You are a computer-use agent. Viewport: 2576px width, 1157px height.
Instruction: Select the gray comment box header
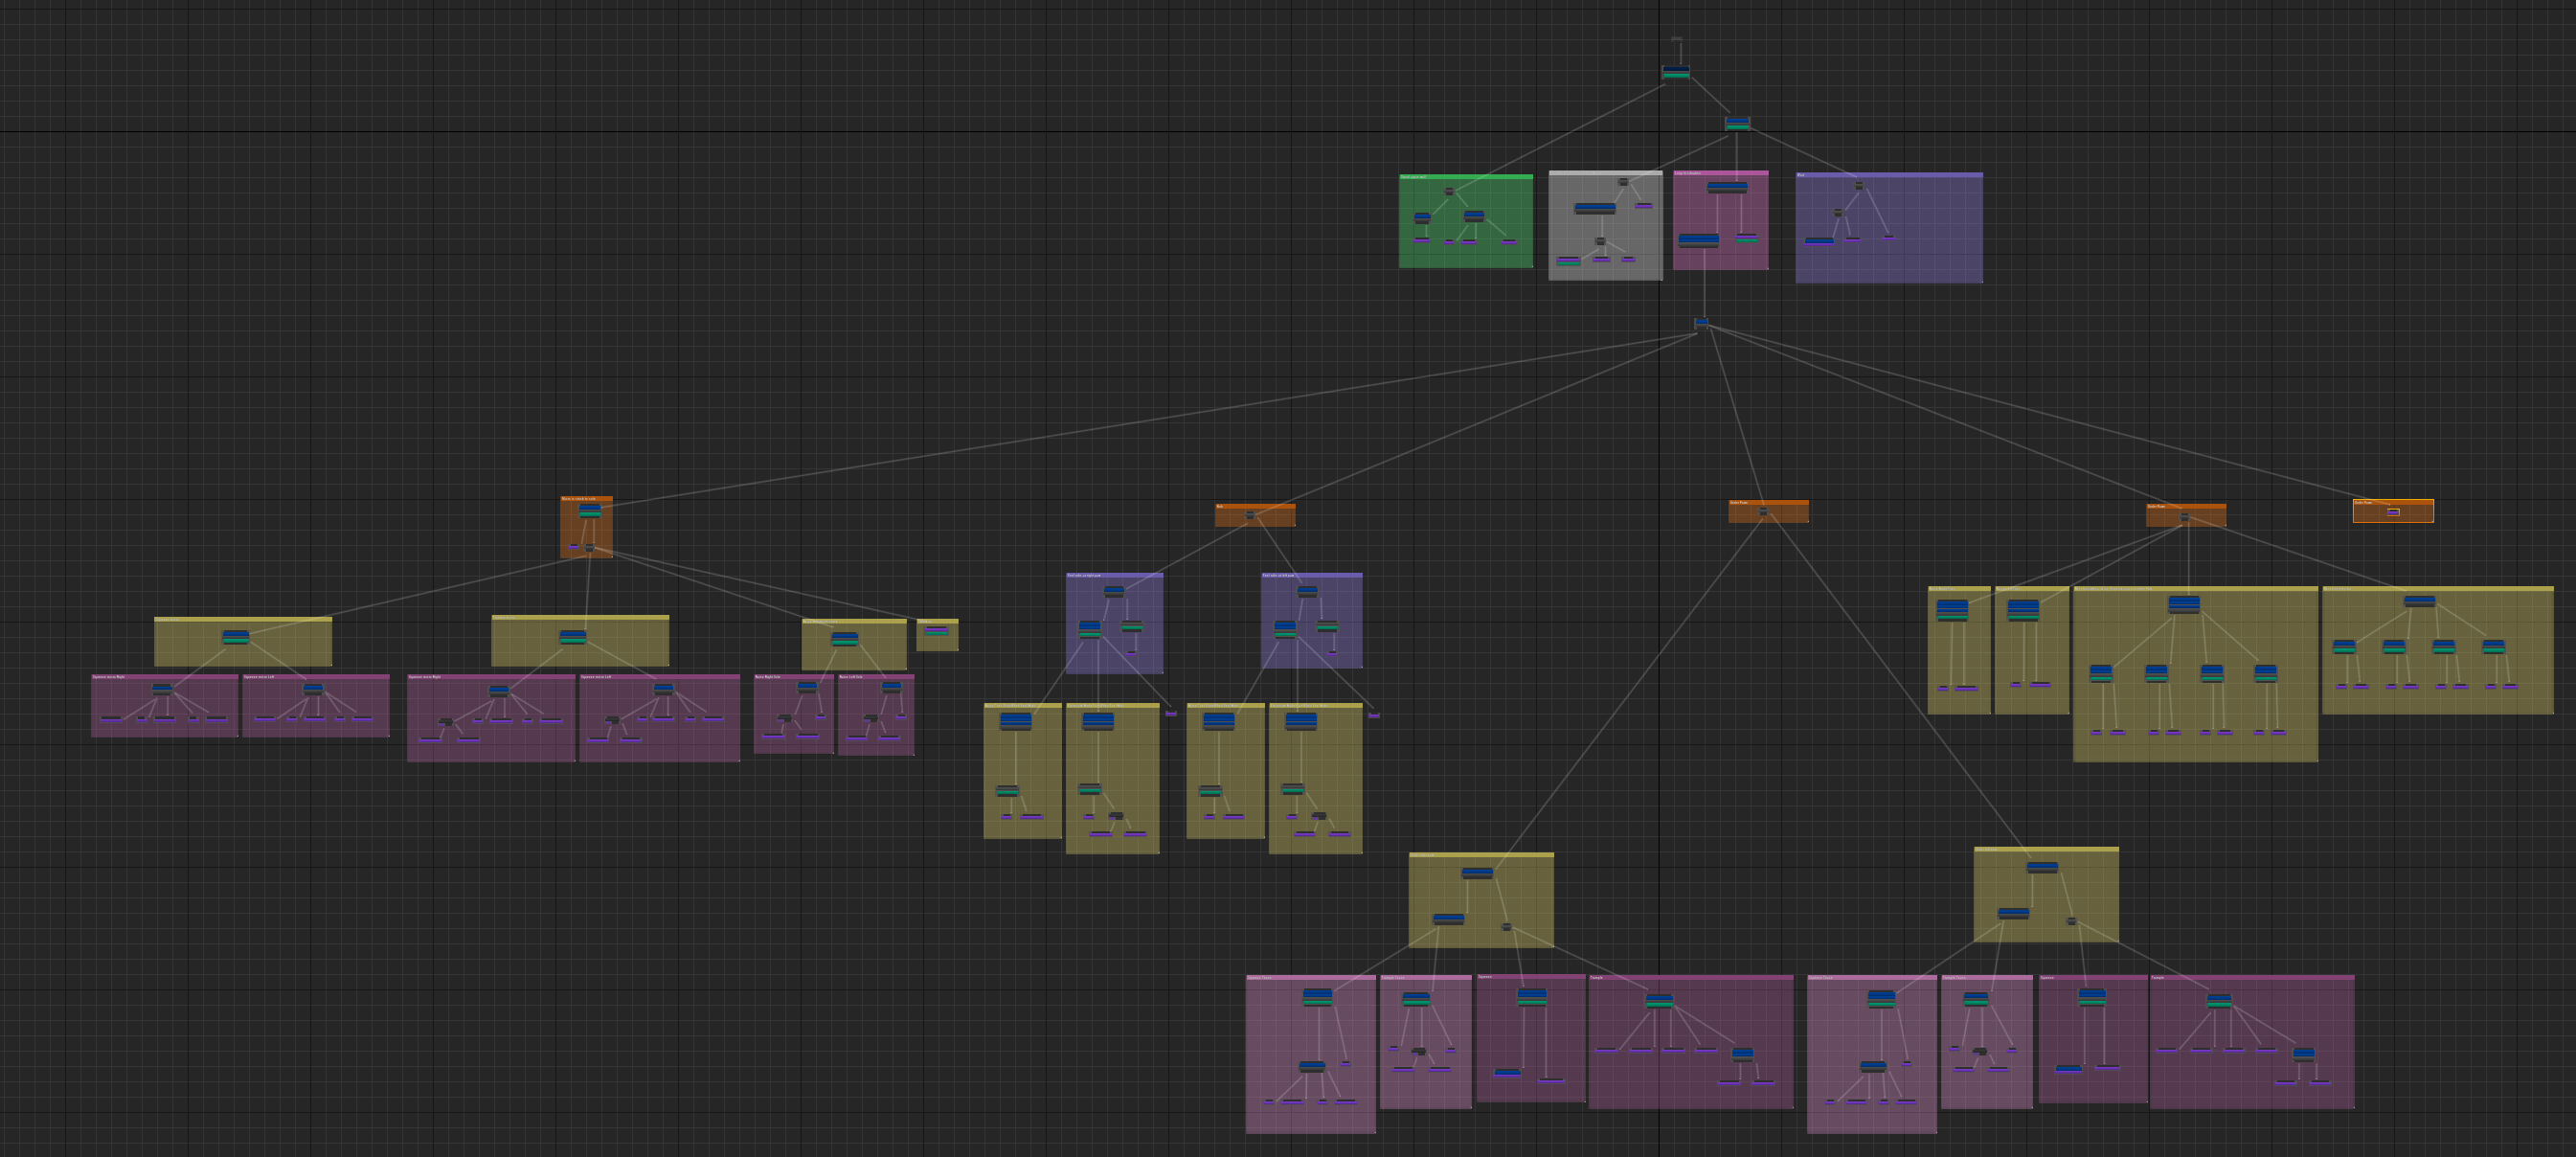point(1604,173)
